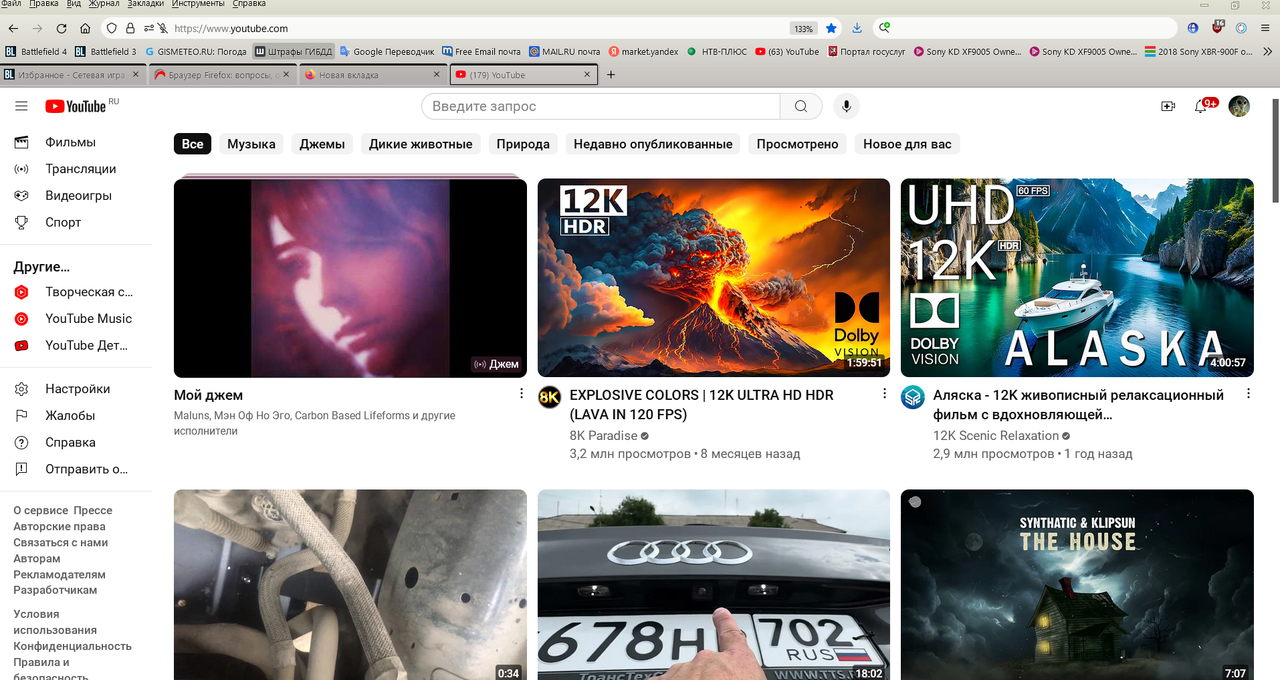The image size is (1280, 680).
Task: Open the Audi license plate video thumbnail
Action: (714, 585)
